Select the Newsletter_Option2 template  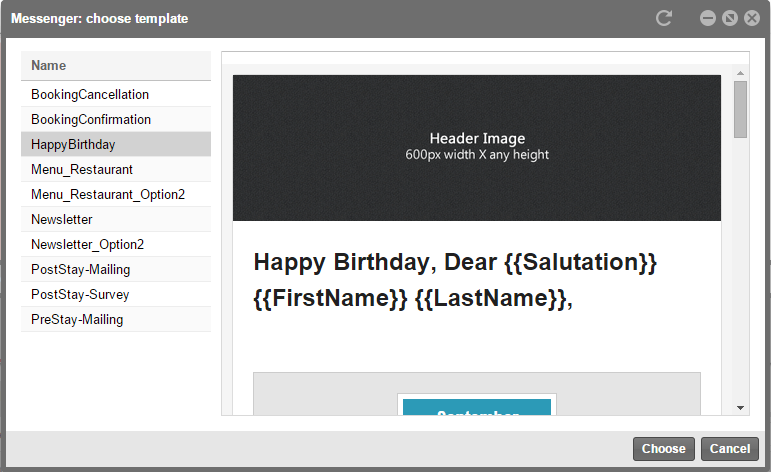tap(88, 244)
